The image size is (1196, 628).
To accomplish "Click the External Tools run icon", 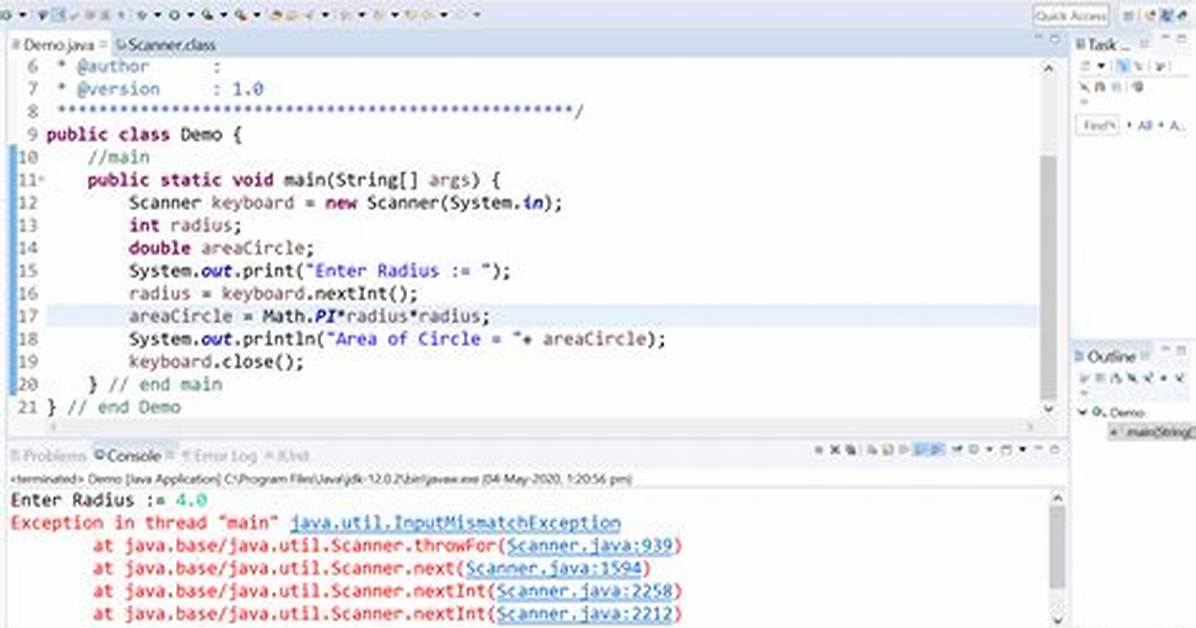I will 240,14.
